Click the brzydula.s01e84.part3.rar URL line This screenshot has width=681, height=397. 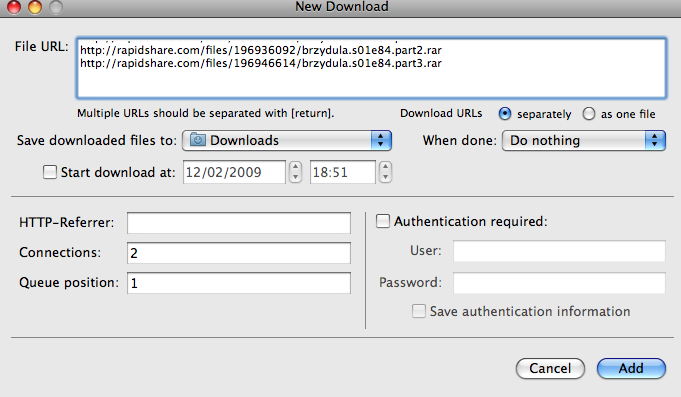261,63
